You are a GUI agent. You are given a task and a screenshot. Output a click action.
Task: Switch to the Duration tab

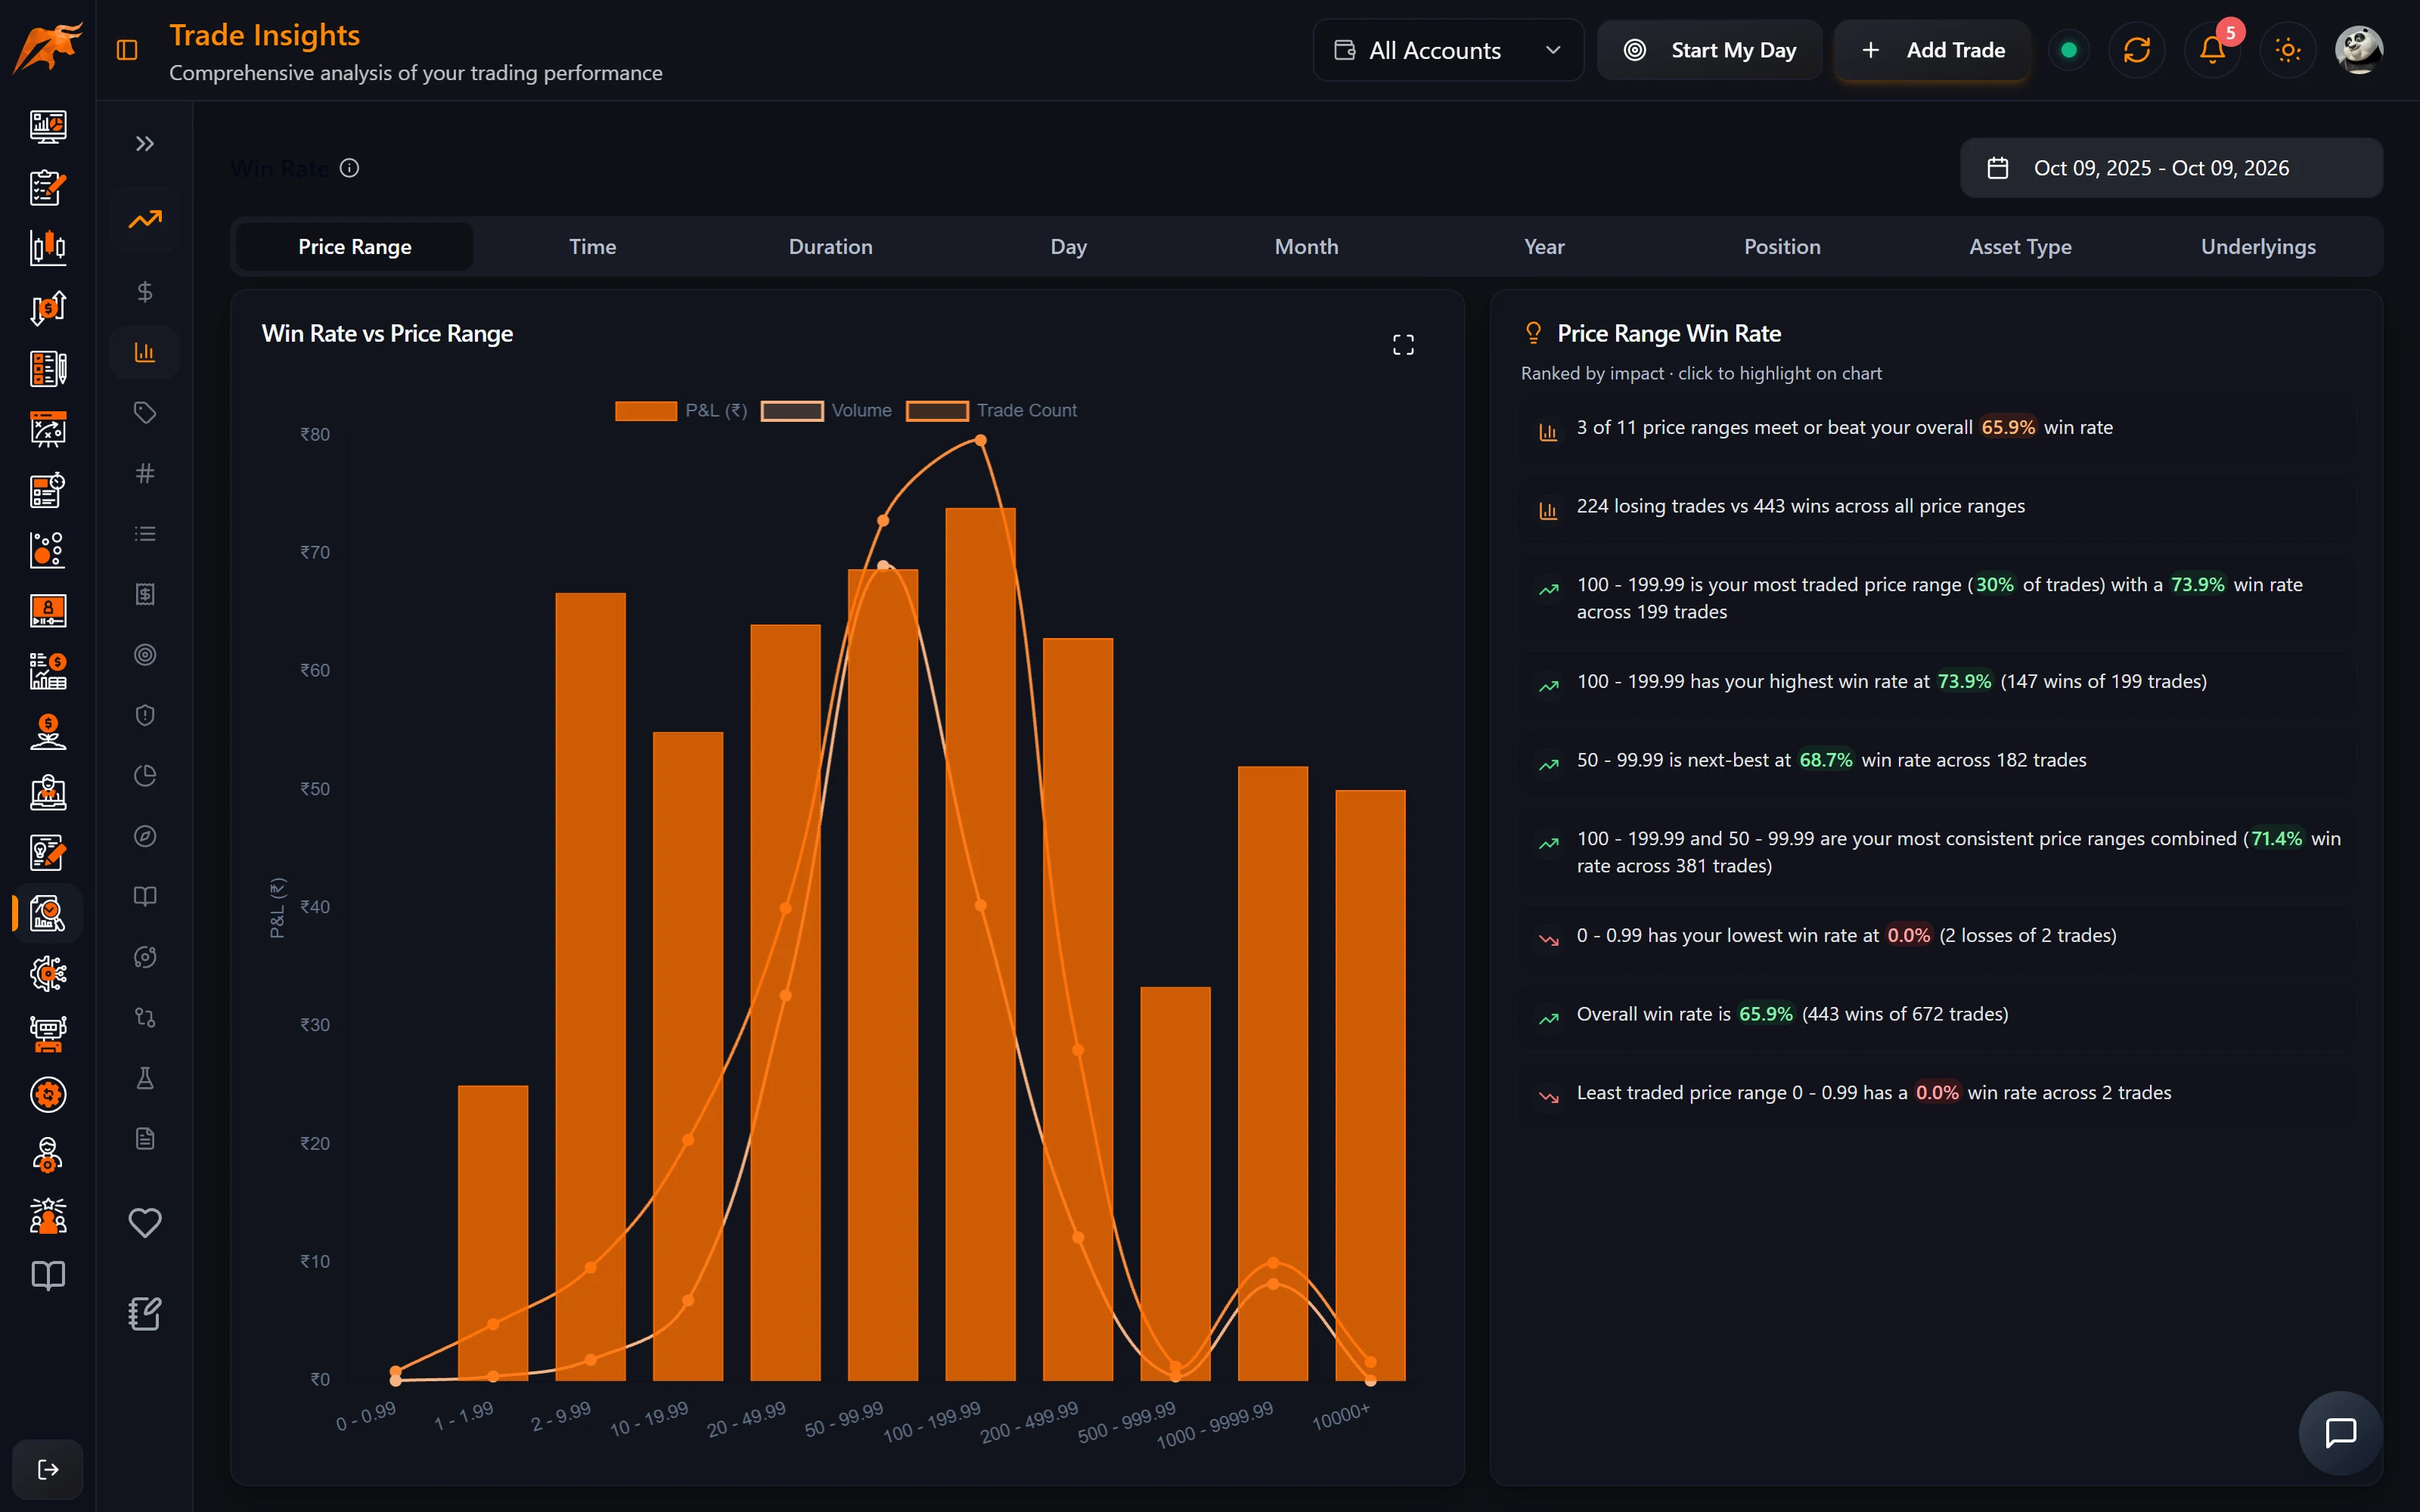(830, 247)
